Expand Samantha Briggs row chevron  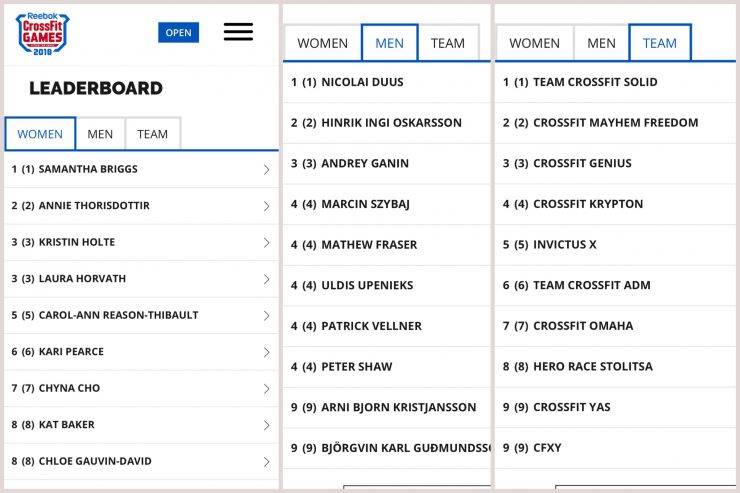[x=267, y=169]
